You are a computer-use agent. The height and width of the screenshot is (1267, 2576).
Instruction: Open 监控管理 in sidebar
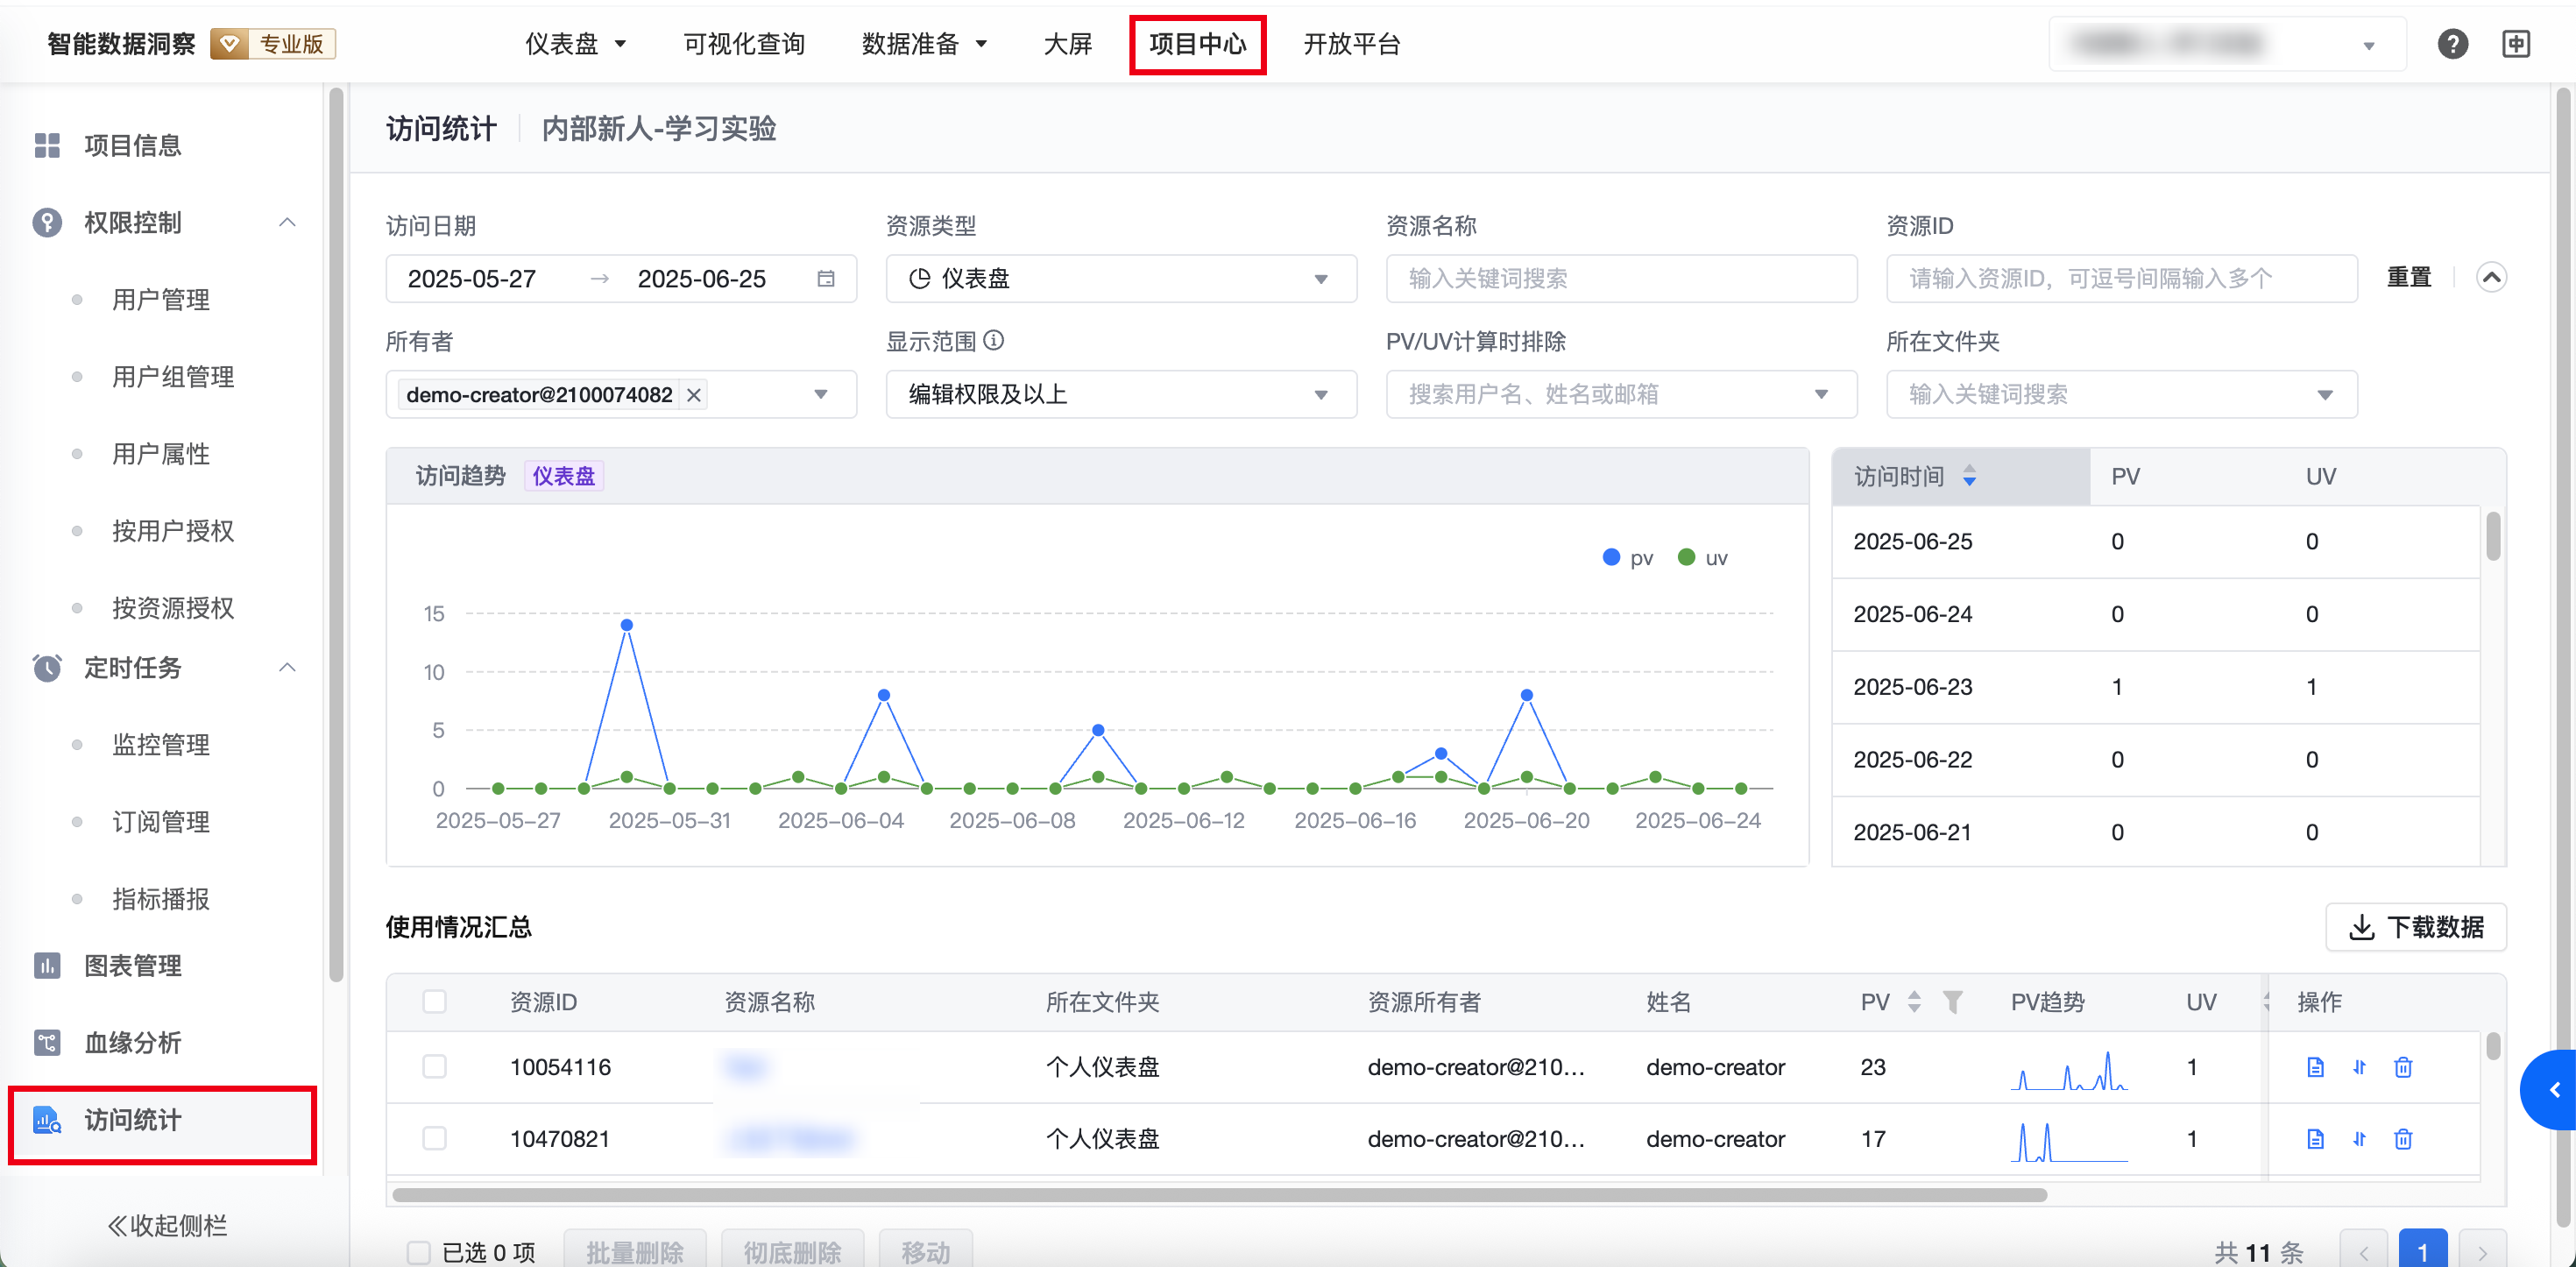(160, 744)
